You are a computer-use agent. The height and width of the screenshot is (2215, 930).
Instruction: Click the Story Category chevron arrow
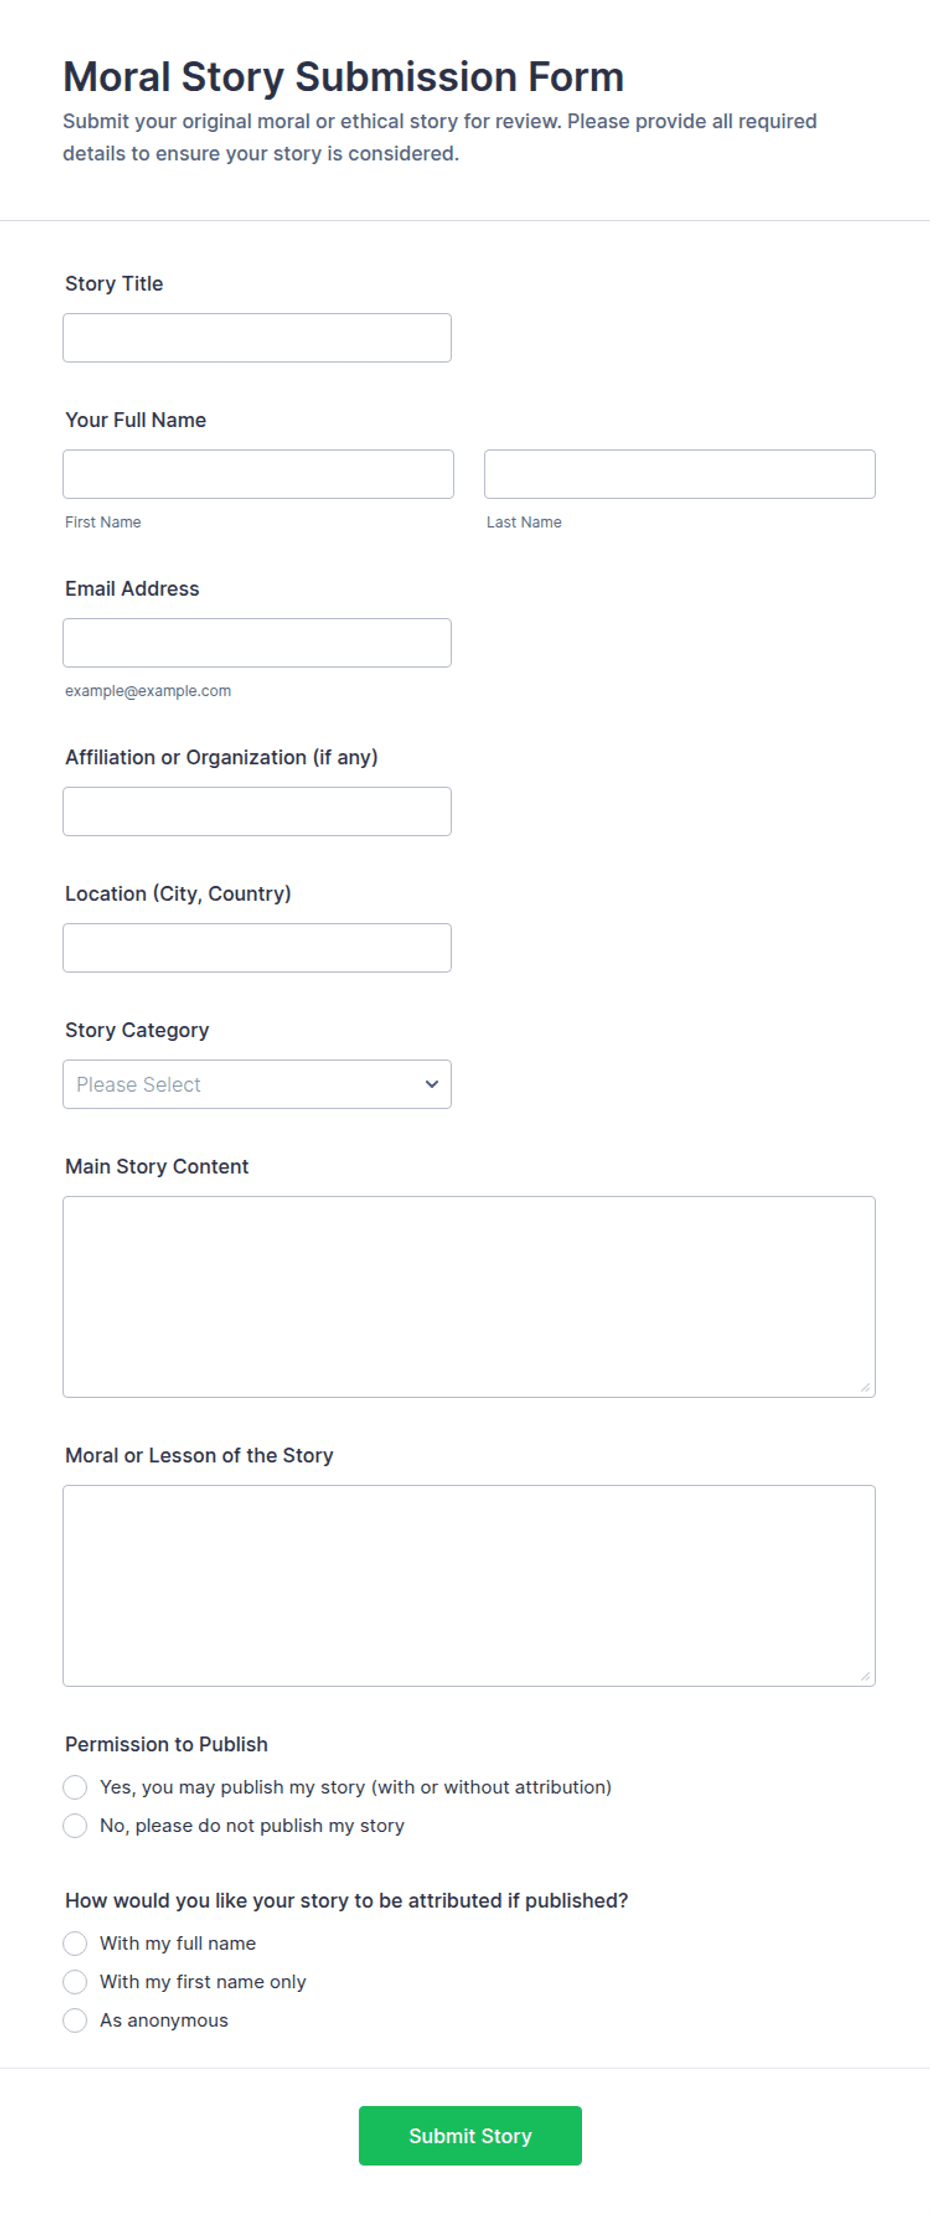(432, 1084)
